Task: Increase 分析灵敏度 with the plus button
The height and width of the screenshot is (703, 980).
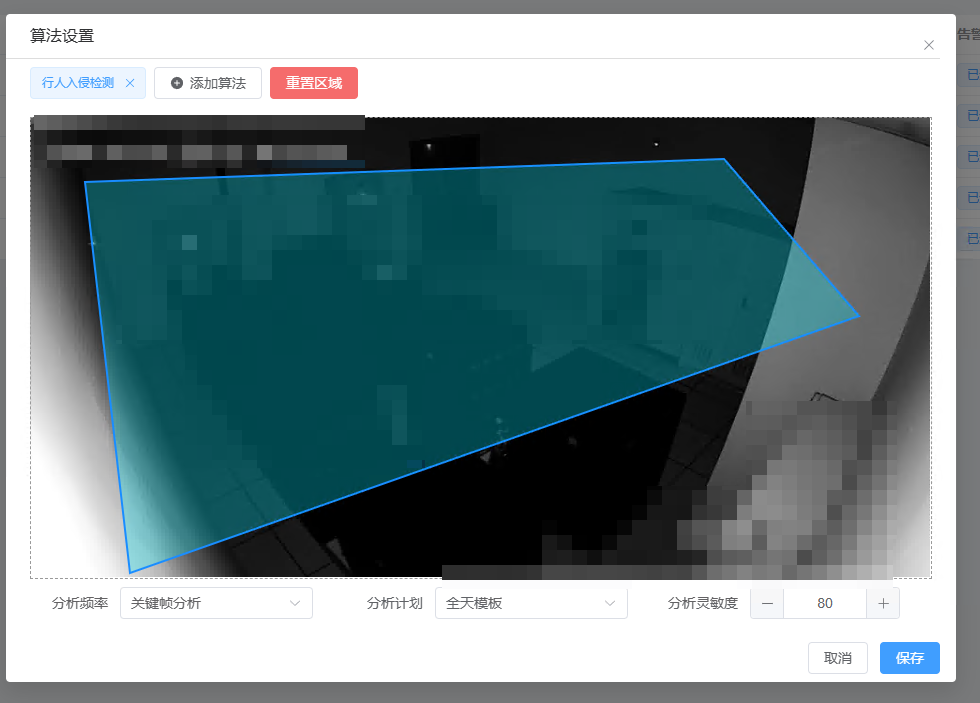Action: click(884, 603)
